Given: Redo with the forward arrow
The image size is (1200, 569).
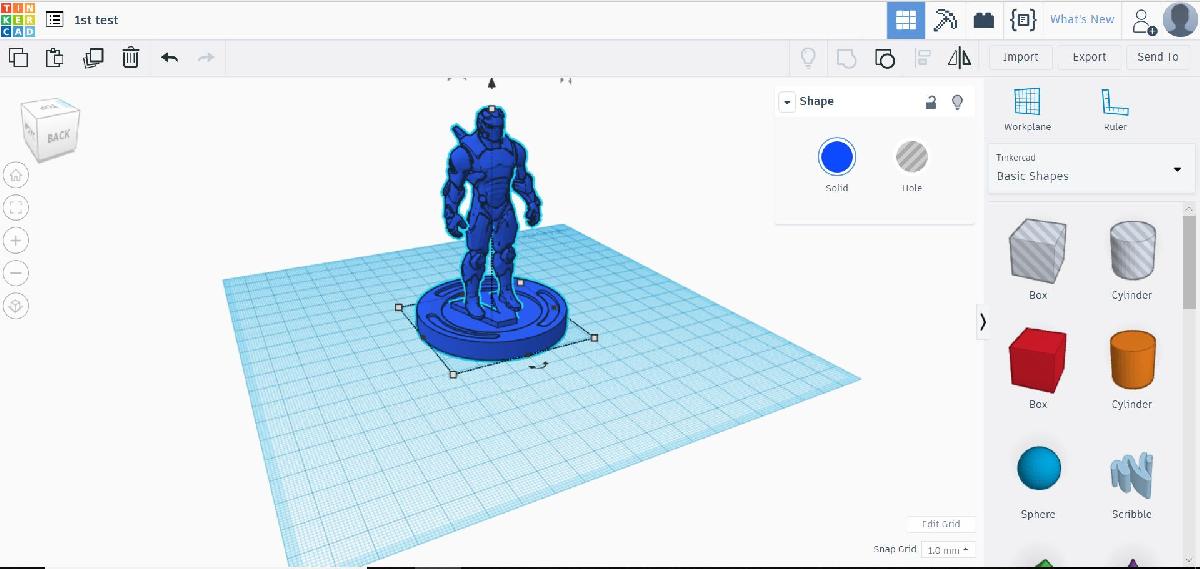Looking at the screenshot, I should [206, 58].
